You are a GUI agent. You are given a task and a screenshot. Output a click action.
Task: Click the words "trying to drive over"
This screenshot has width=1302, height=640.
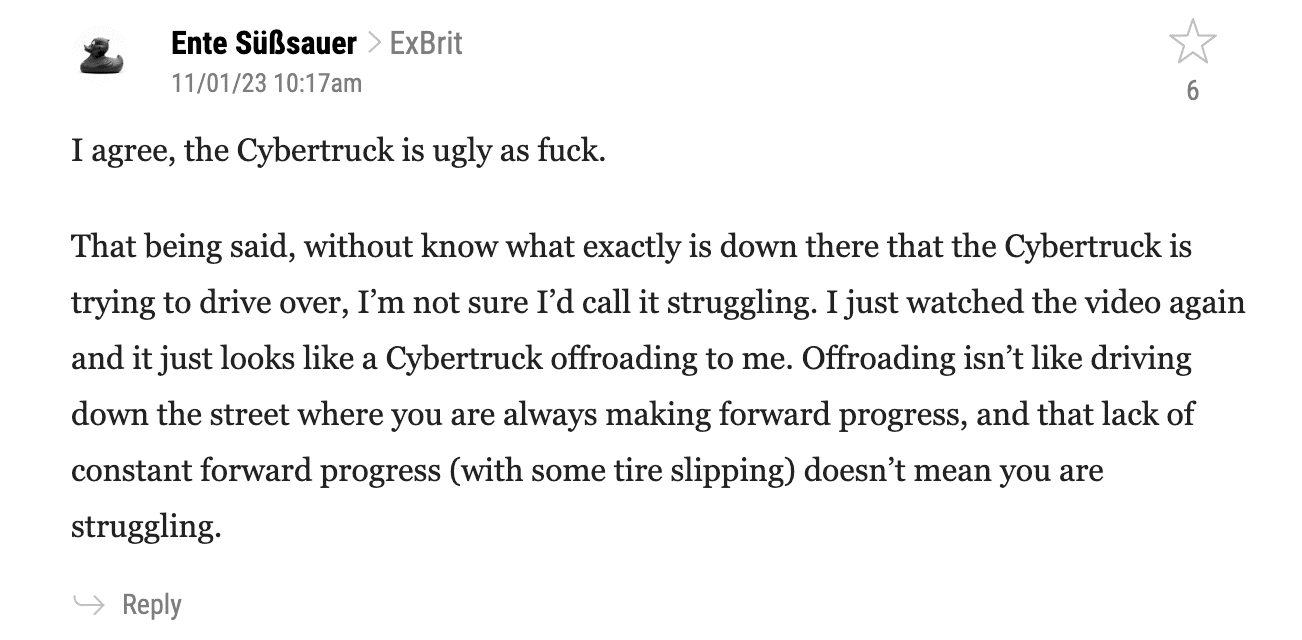click(x=210, y=303)
